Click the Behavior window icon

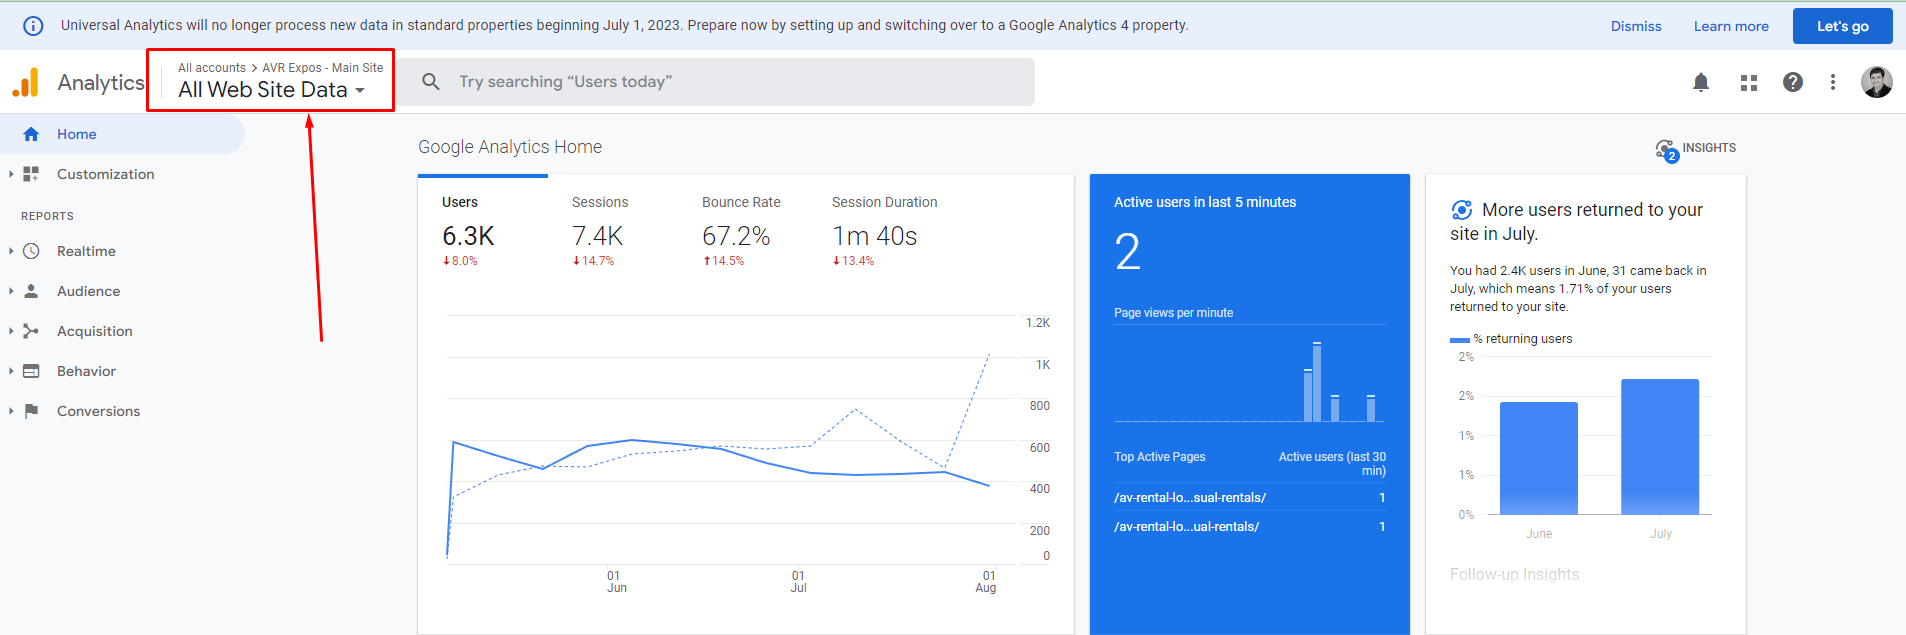[x=31, y=371]
